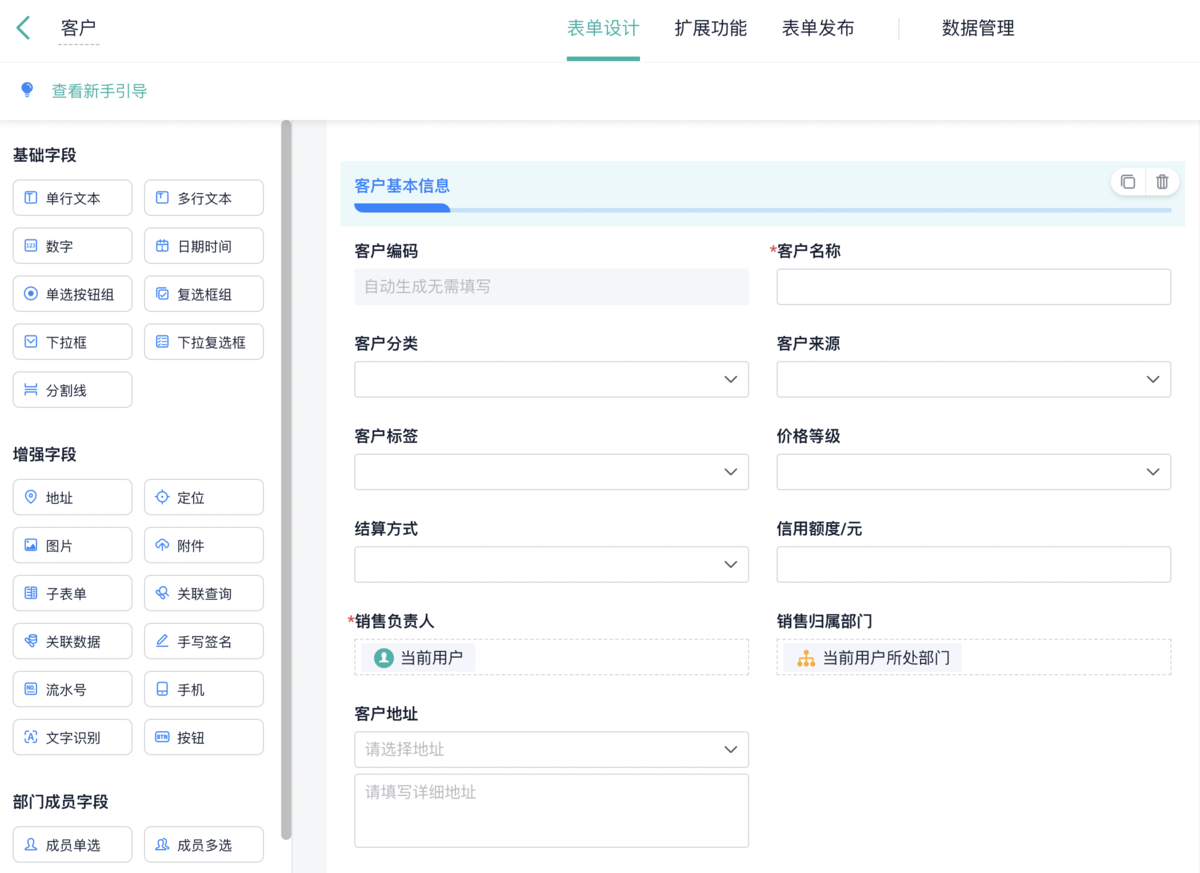The image size is (1200, 873).
Task: Select the 附件 field
Action: point(204,545)
